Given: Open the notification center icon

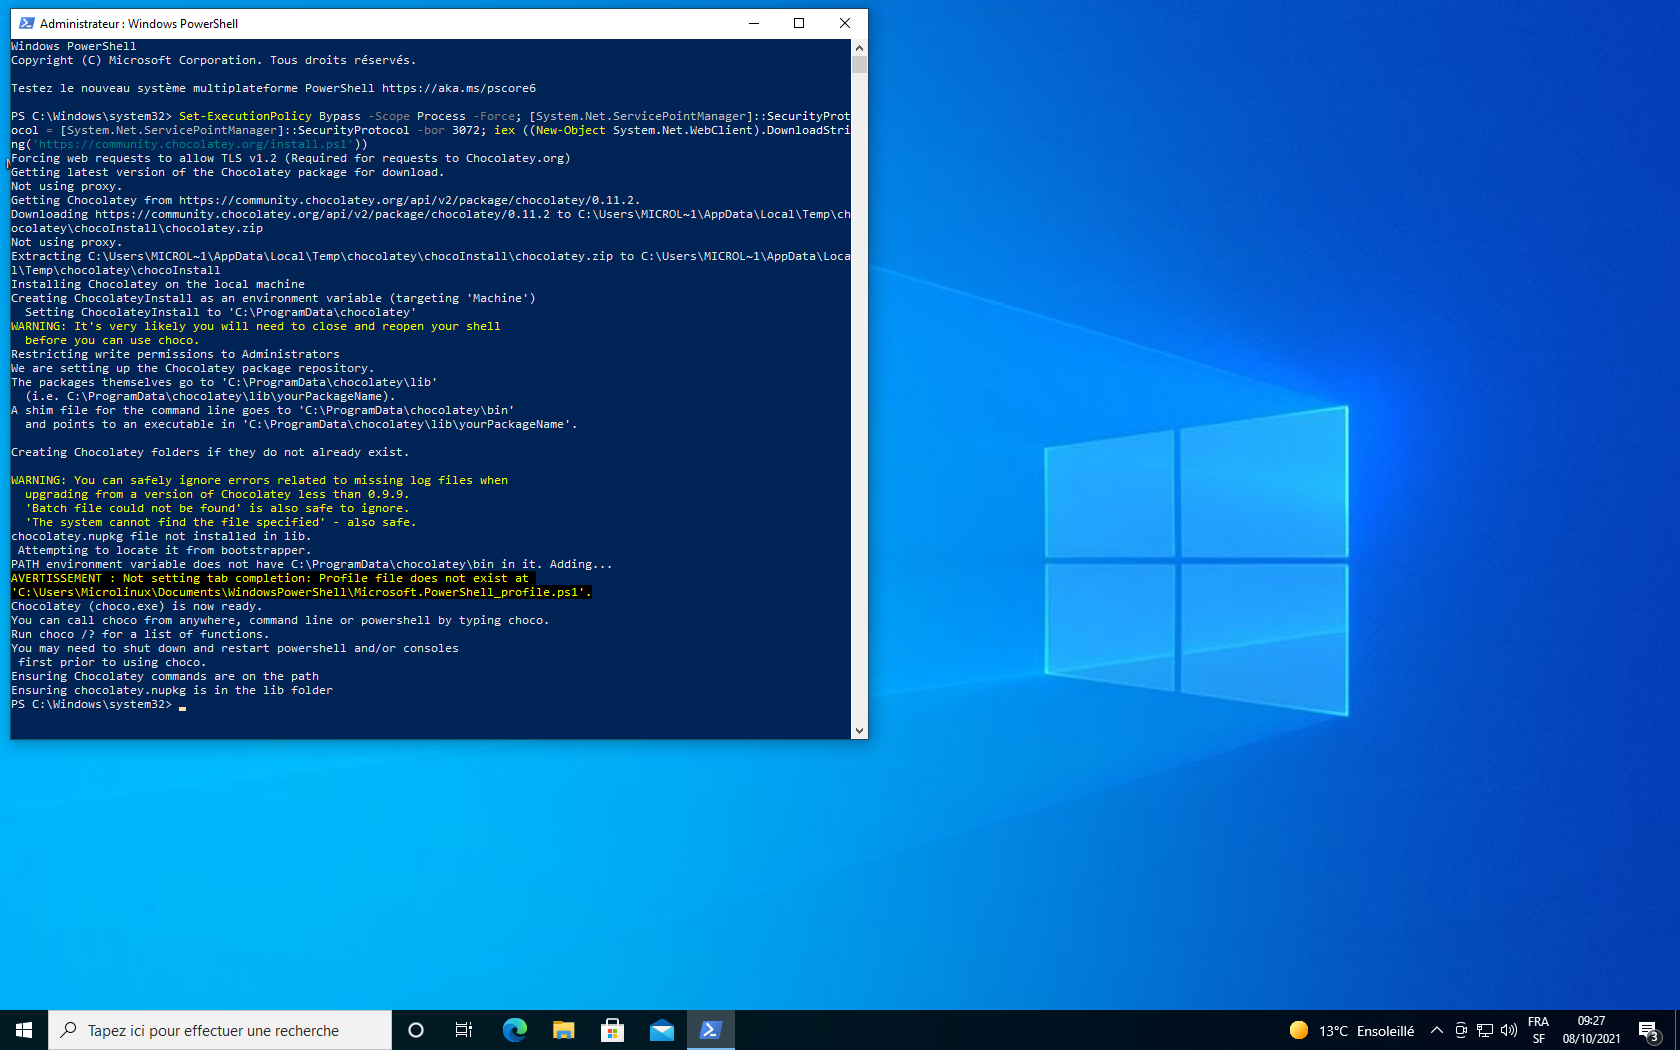Looking at the screenshot, I should [x=1650, y=1030].
